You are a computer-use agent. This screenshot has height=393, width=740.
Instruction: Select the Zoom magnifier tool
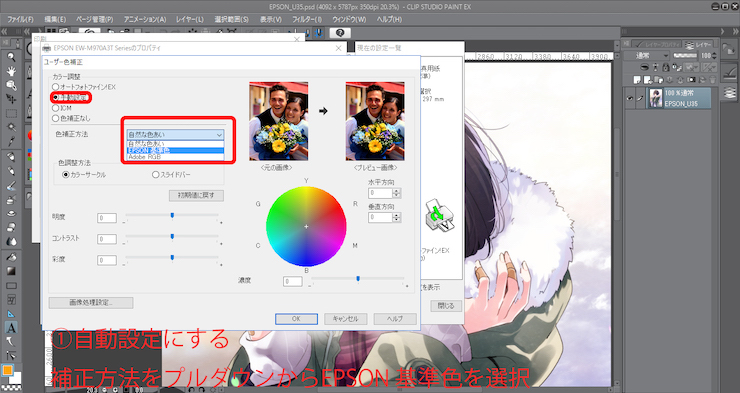click(11, 57)
